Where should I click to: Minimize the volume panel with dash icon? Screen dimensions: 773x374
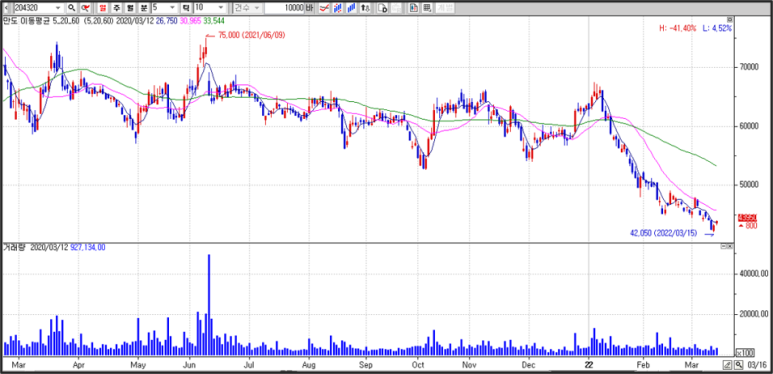click(724, 247)
